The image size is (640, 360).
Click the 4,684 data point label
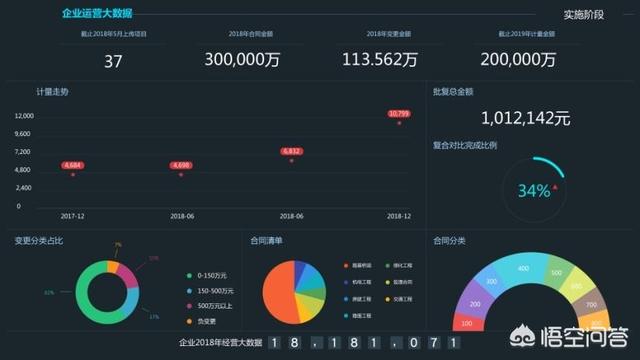[73, 165]
